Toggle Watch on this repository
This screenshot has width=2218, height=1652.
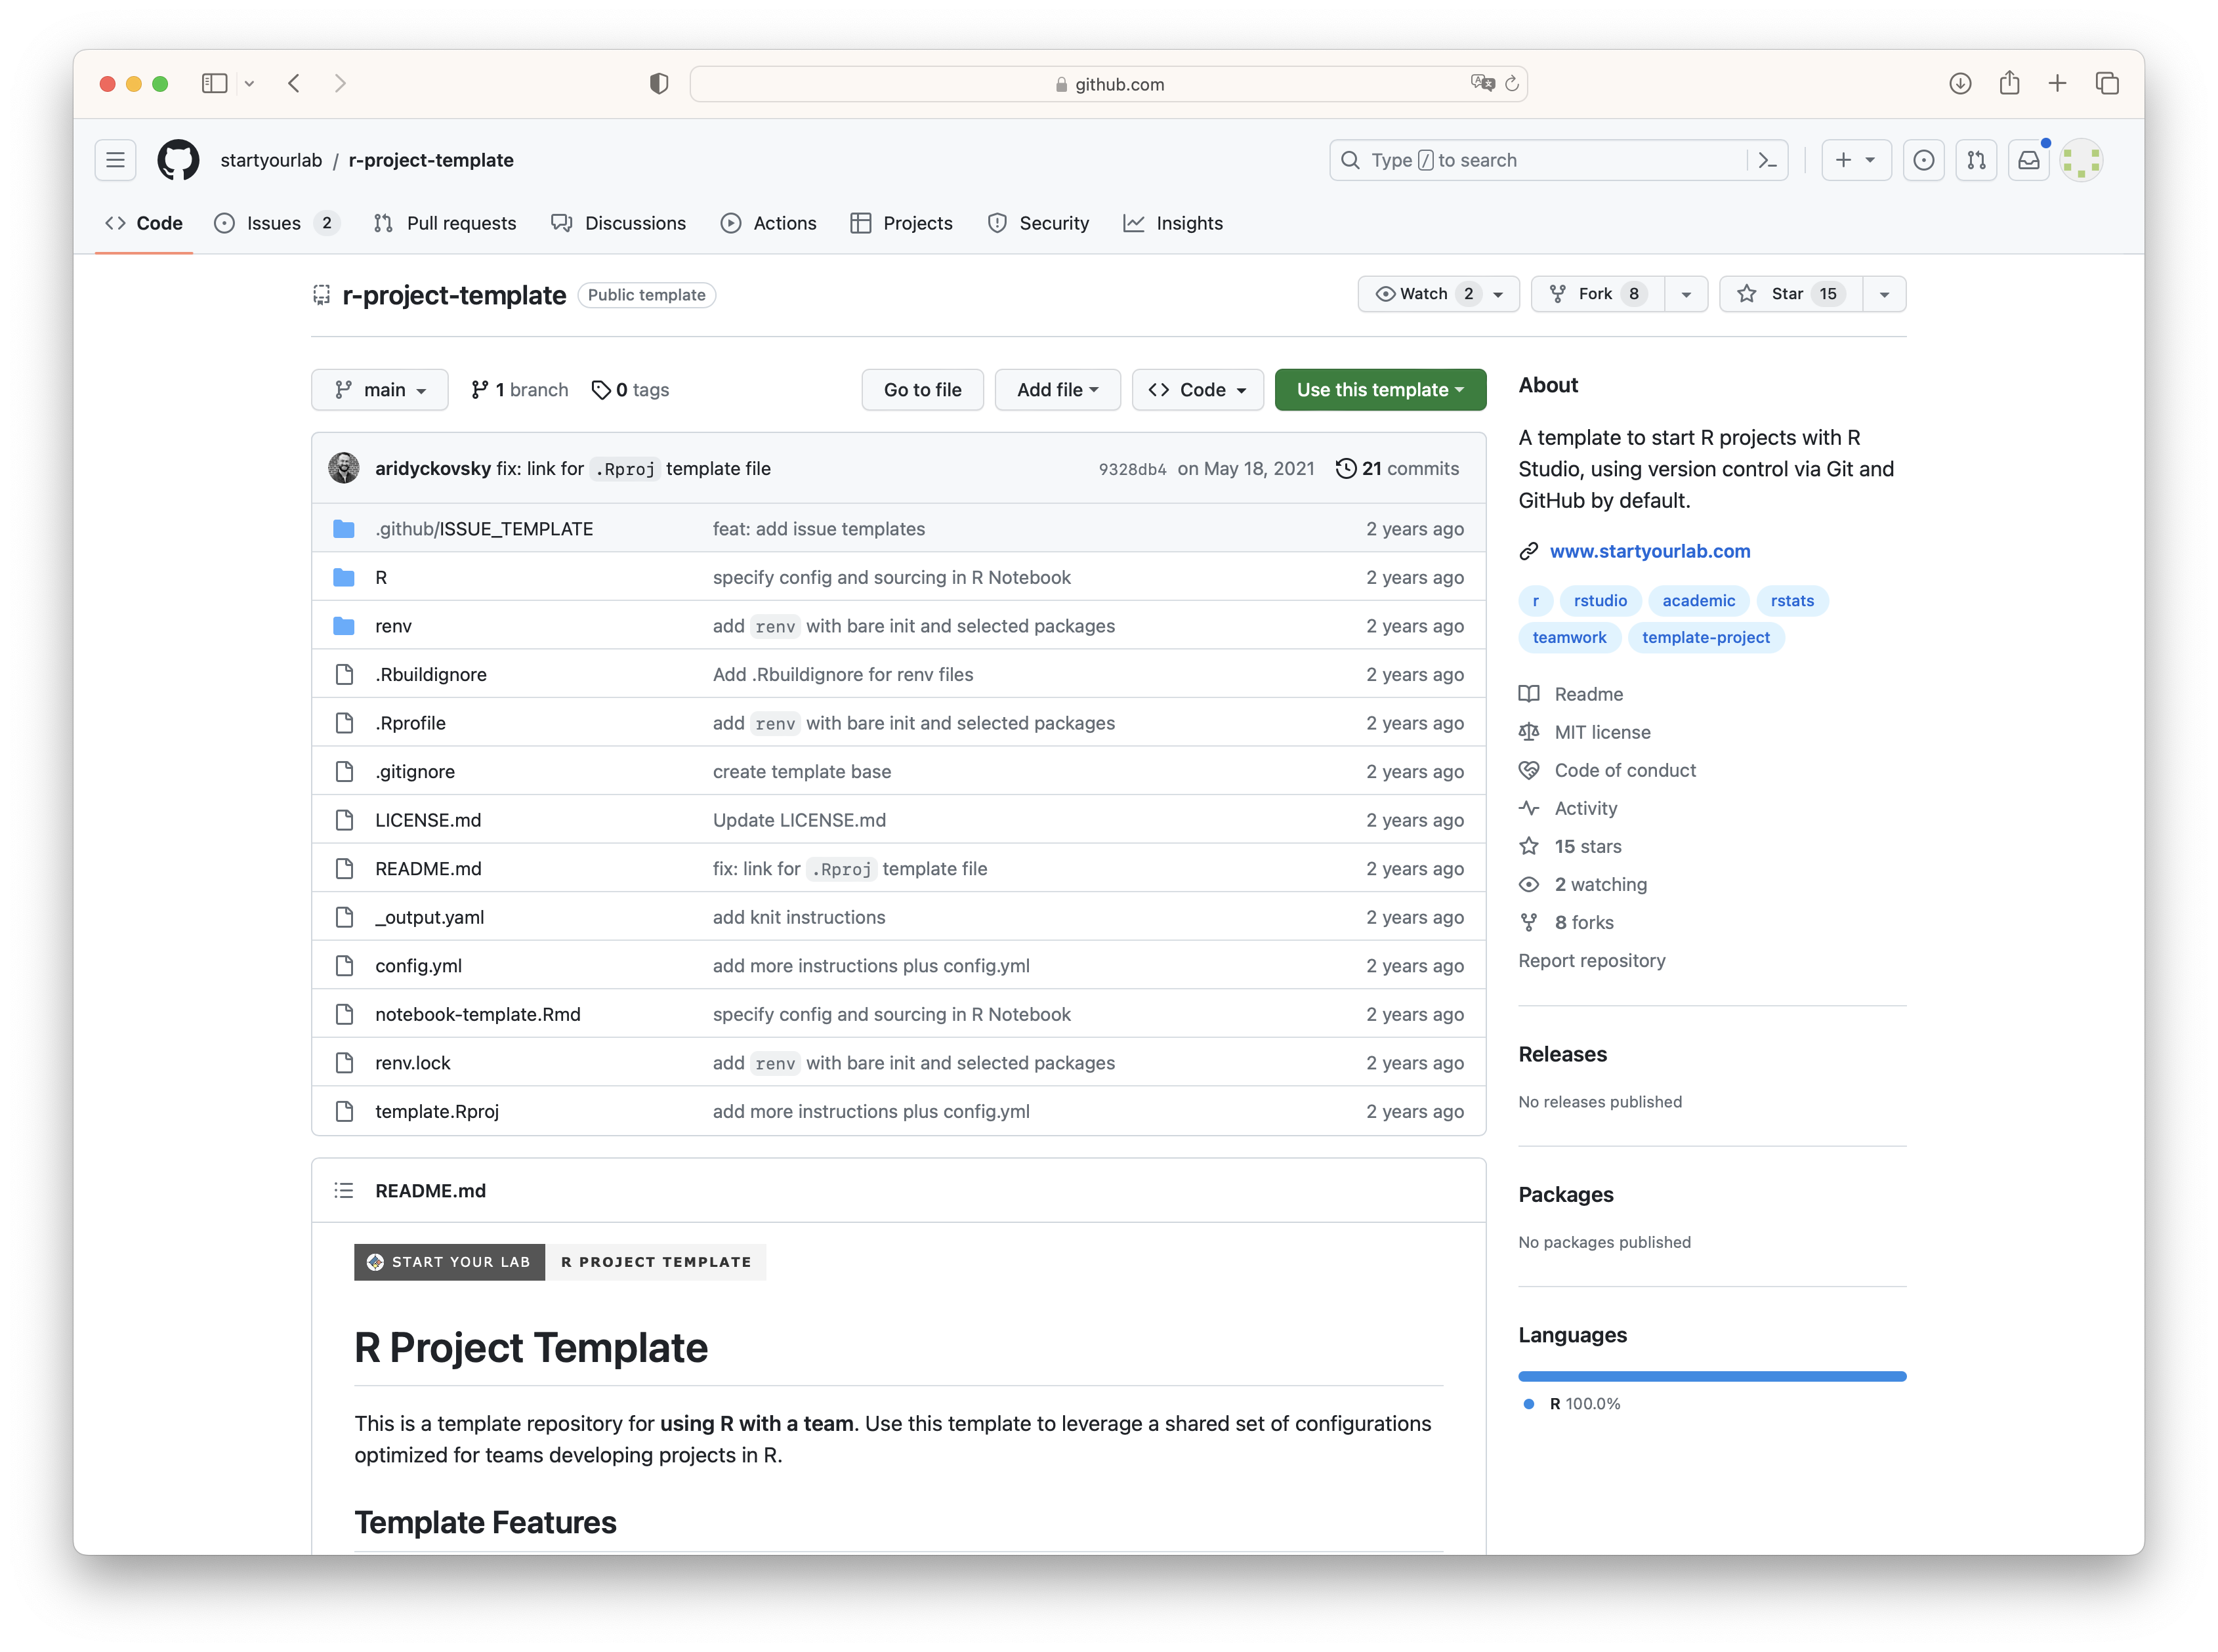[x=1424, y=294]
